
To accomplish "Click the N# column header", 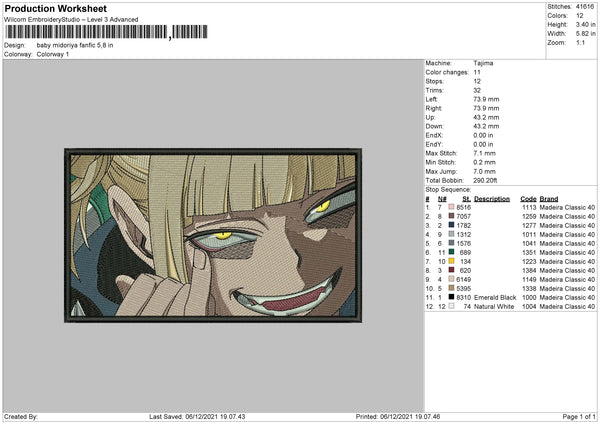I will (442, 199).
